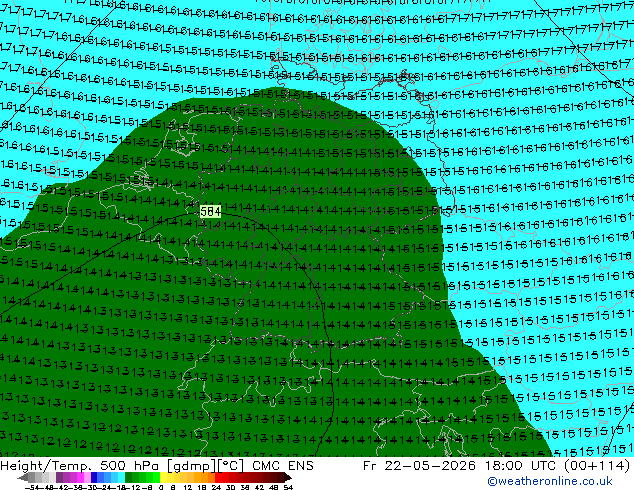Image resolution: width=634 pixels, height=490 pixels.
Task: Select the dark maroon swatch near 54
Action: 281,477
